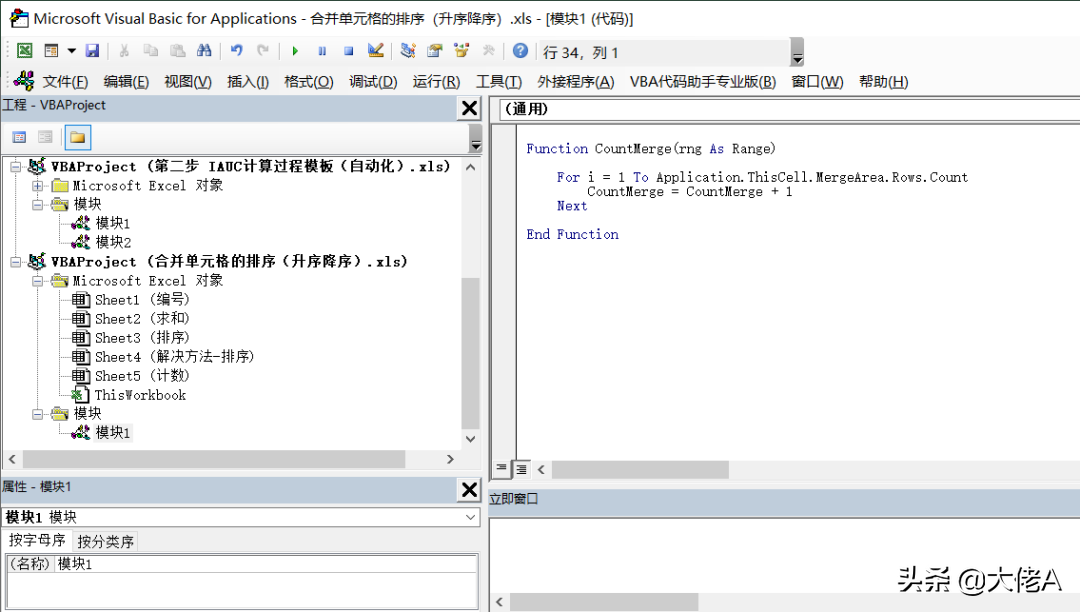
Task: Expand the first project's Microsoft Excel 对象 folder
Action: (x=38, y=186)
